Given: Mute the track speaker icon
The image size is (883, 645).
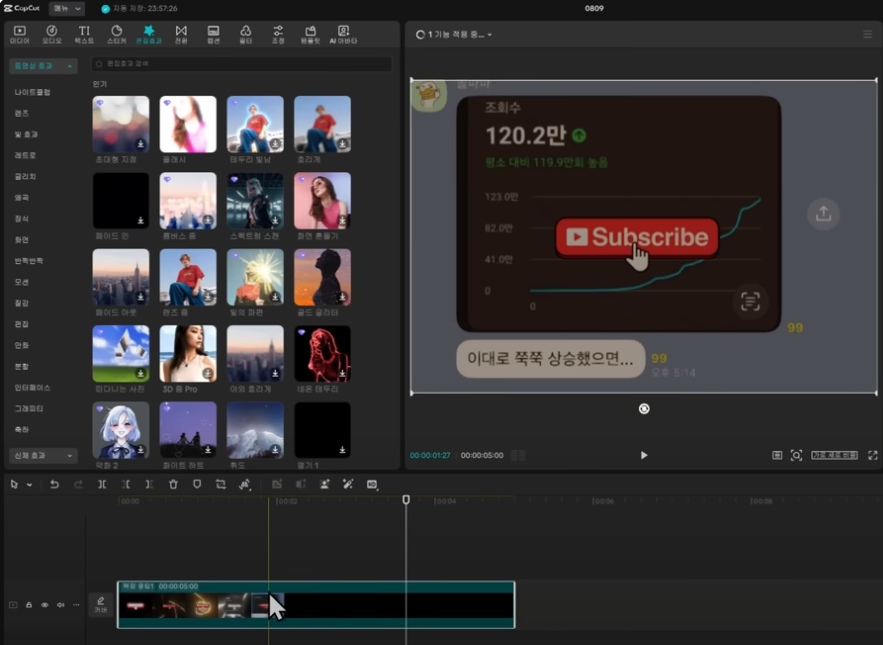Looking at the screenshot, I should click(x=60, y=605).
